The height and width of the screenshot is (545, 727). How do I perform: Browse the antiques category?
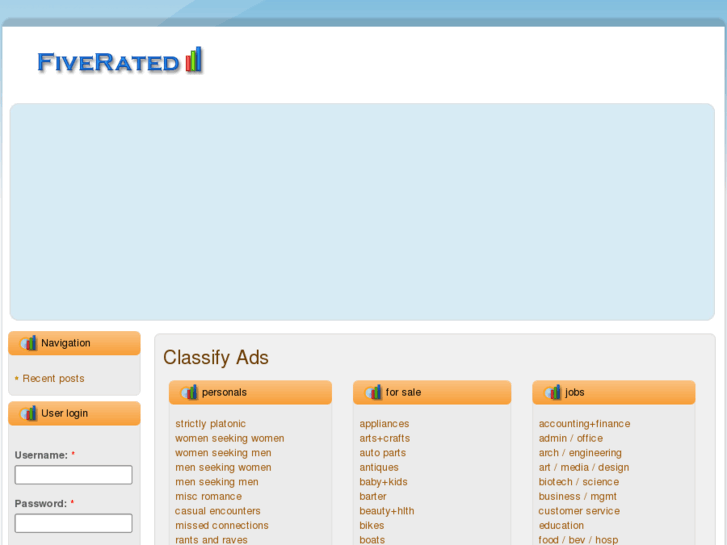[379, 467]
